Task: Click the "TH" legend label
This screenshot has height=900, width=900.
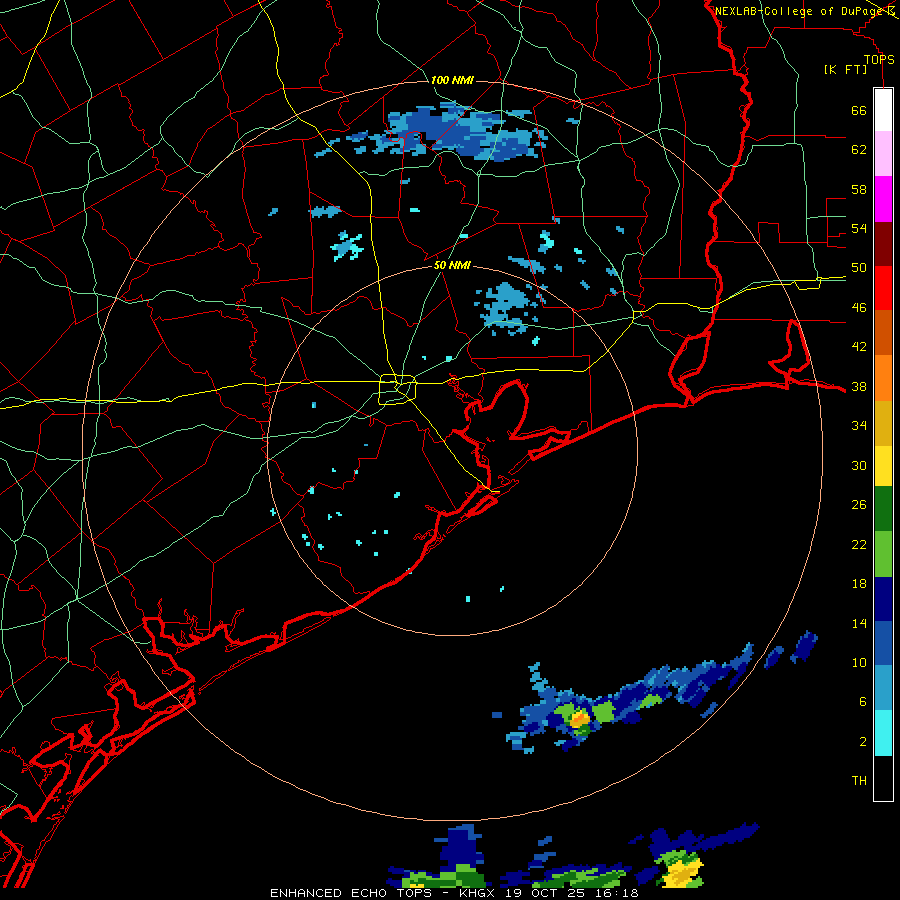Action: (859, 781)
